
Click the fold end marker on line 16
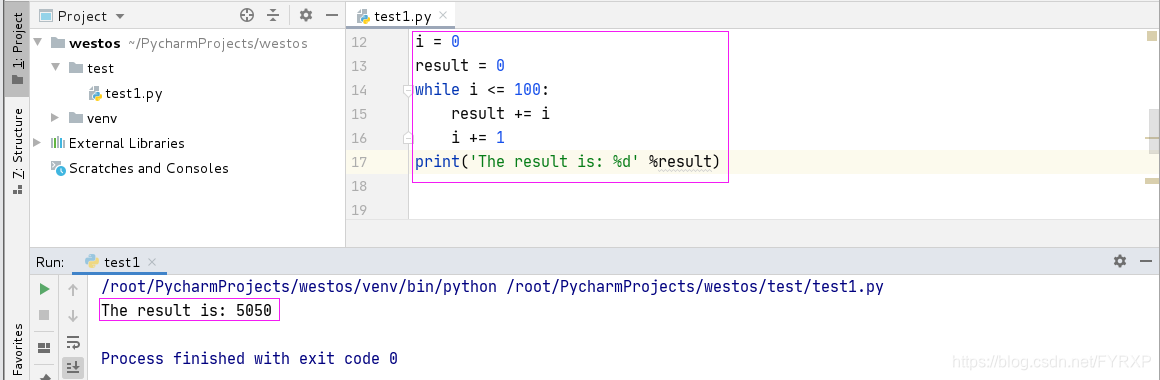(407, 138)
